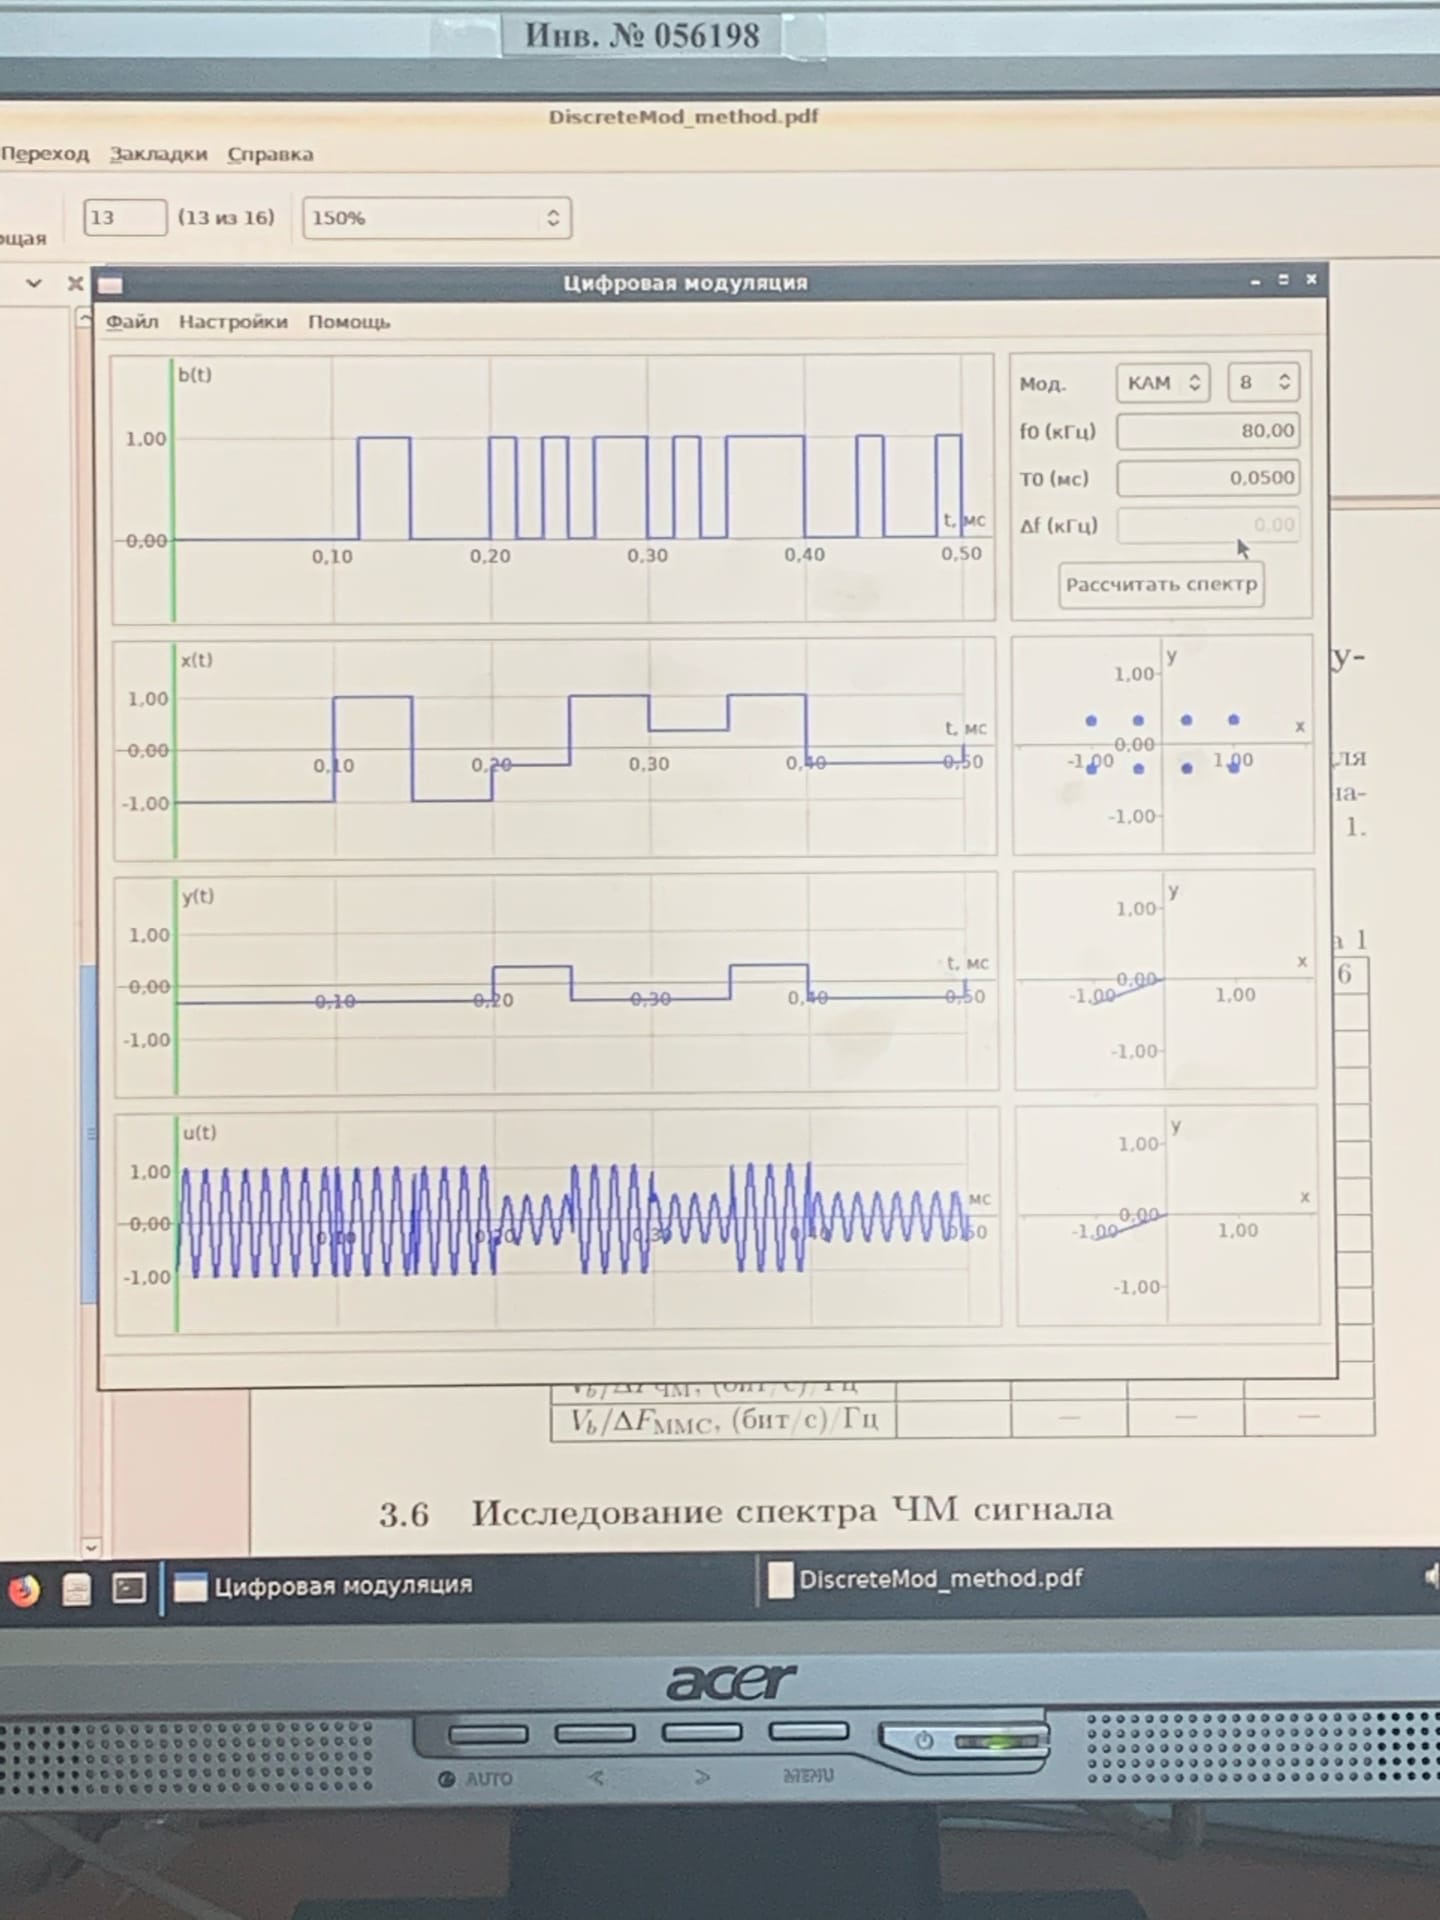Image resolution: width=1440 pixels, height=1920 pixels.
Task: Click the T0 (мс) field showing 0,0500
Action: point(1208,478)
